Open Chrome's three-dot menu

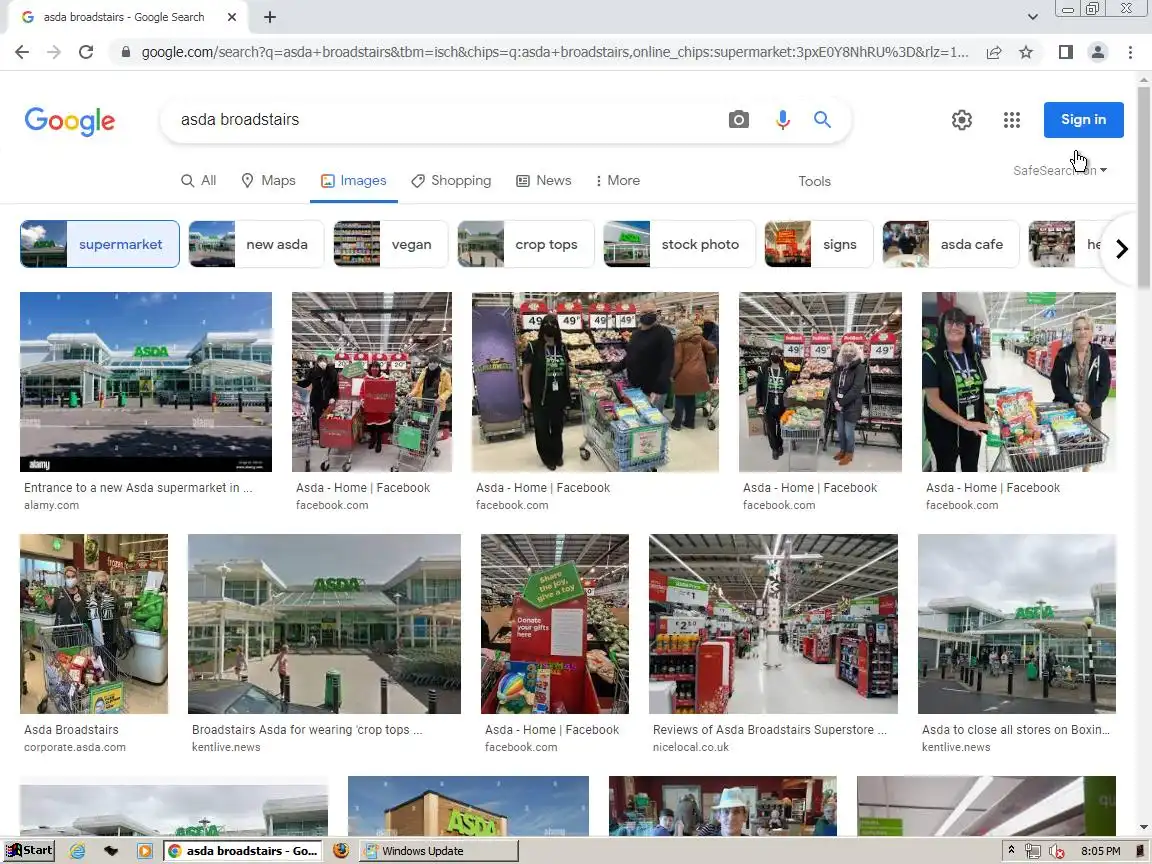(x=1130, y=52)
